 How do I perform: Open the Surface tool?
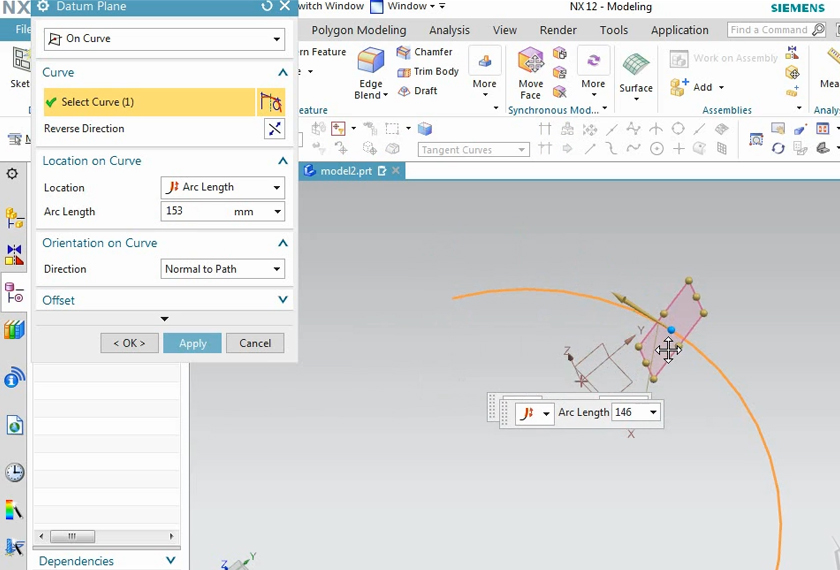[636, 68]
